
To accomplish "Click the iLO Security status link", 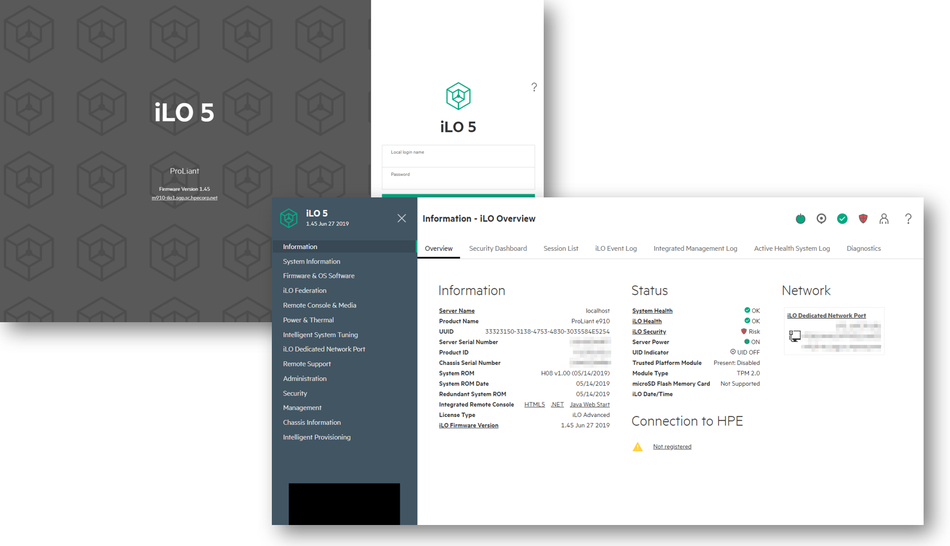I will tap(649, 331).
